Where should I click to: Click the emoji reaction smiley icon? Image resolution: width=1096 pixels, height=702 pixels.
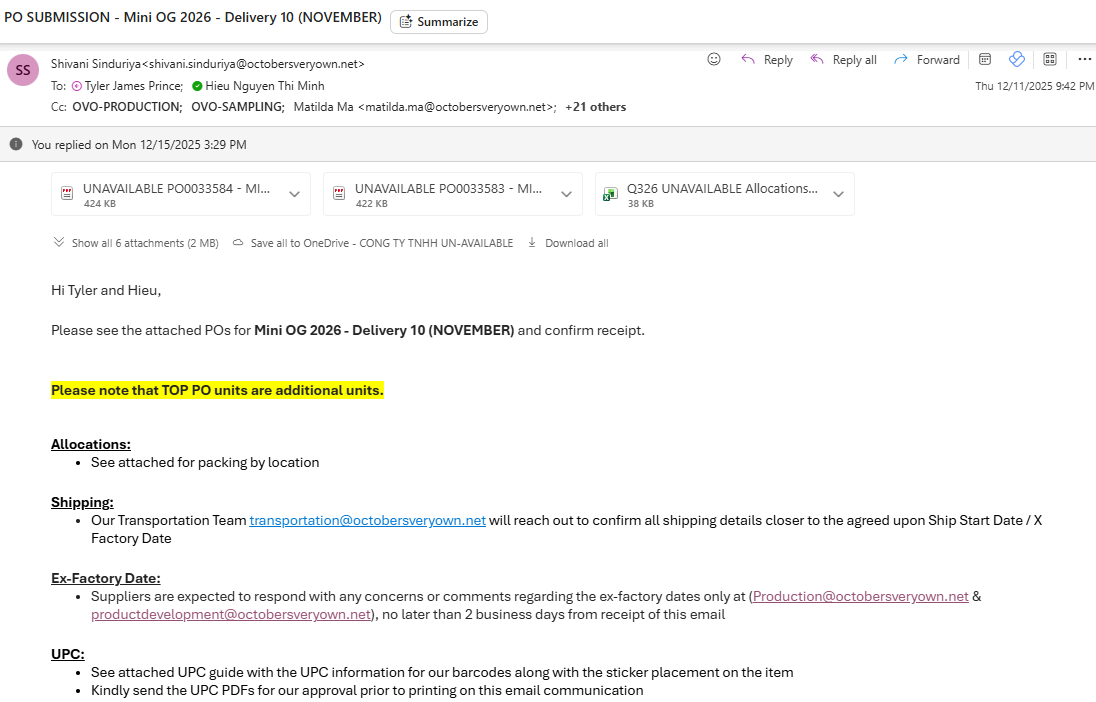(x=714, y=59)
